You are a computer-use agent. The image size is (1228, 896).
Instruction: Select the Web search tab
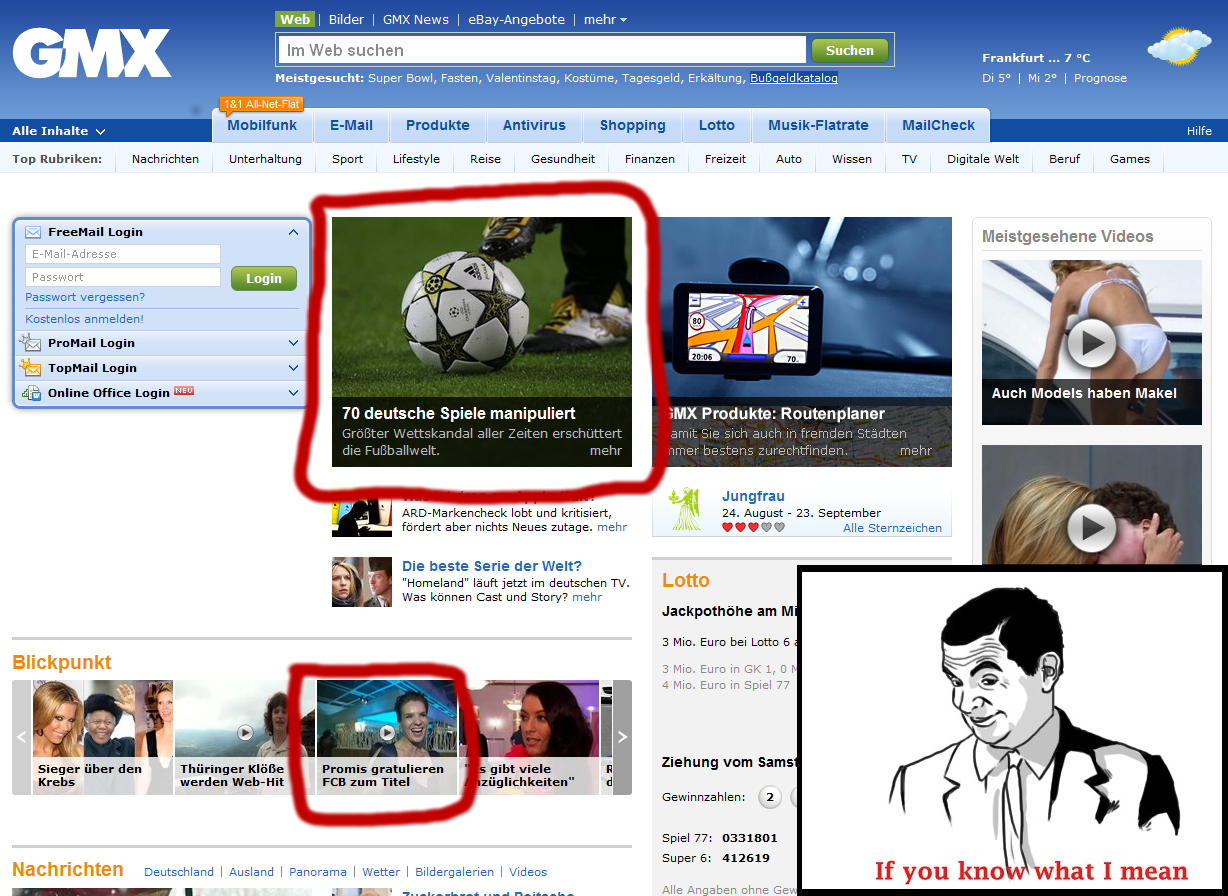(x=295, y=19)
